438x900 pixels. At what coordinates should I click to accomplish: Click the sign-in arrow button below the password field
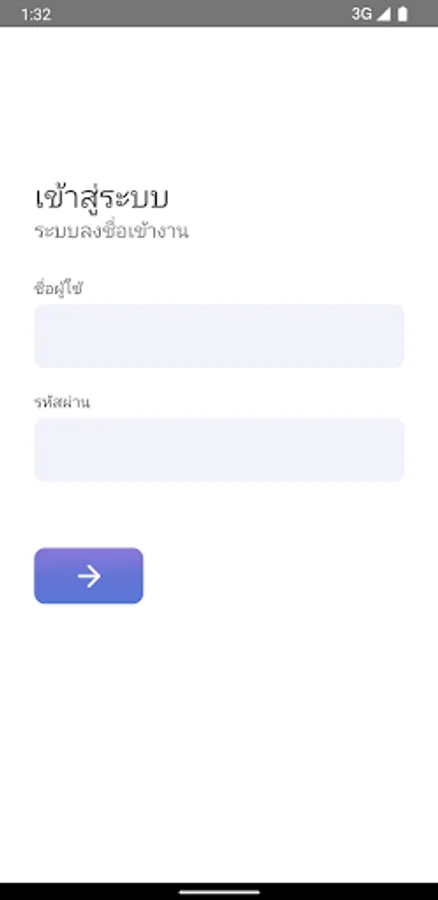88,576
